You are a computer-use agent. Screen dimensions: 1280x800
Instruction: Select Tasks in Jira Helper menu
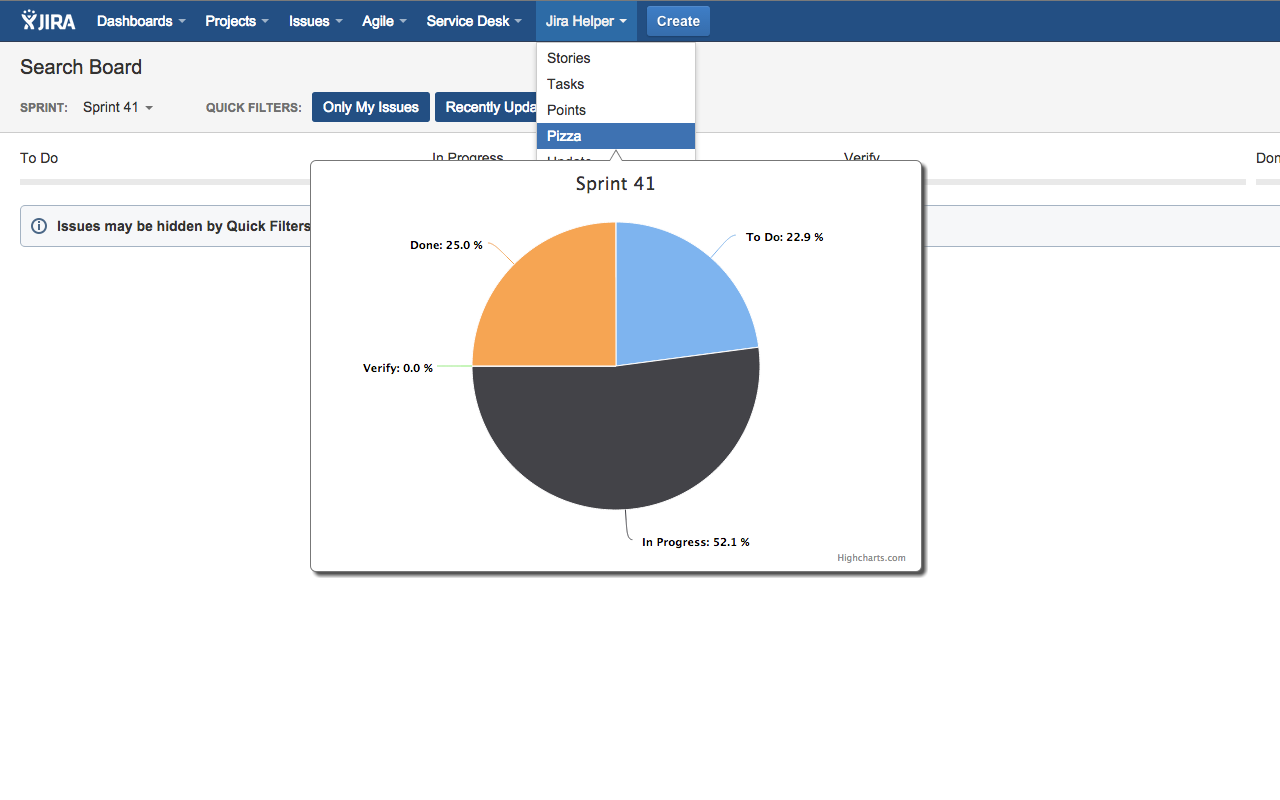click(616, 84)
